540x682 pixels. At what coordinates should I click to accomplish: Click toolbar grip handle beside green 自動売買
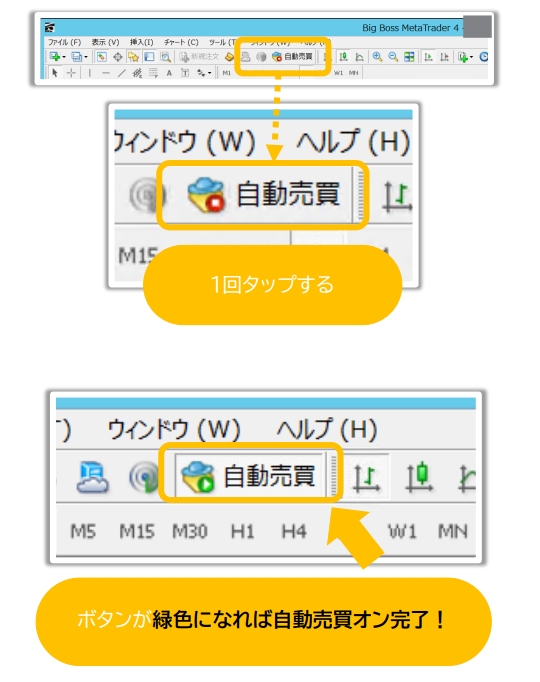(334, 475)
